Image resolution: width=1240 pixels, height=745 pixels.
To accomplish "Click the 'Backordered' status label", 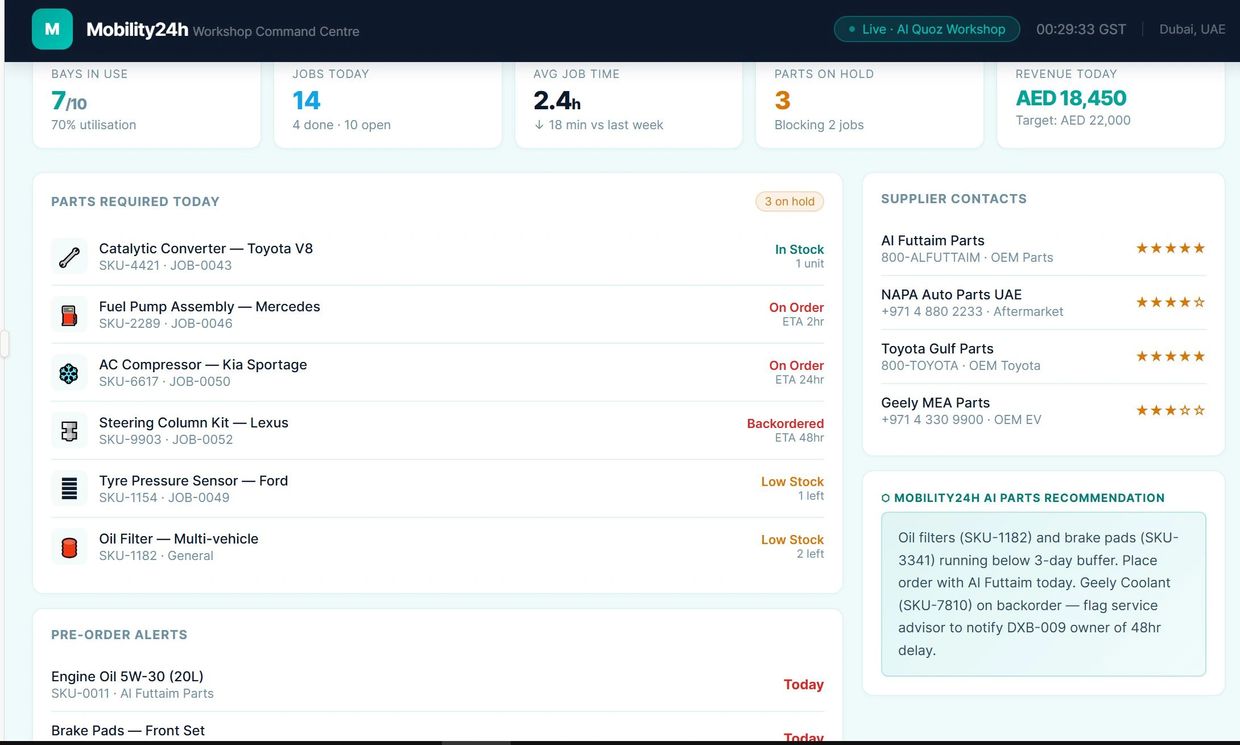I will coord(786,423).
